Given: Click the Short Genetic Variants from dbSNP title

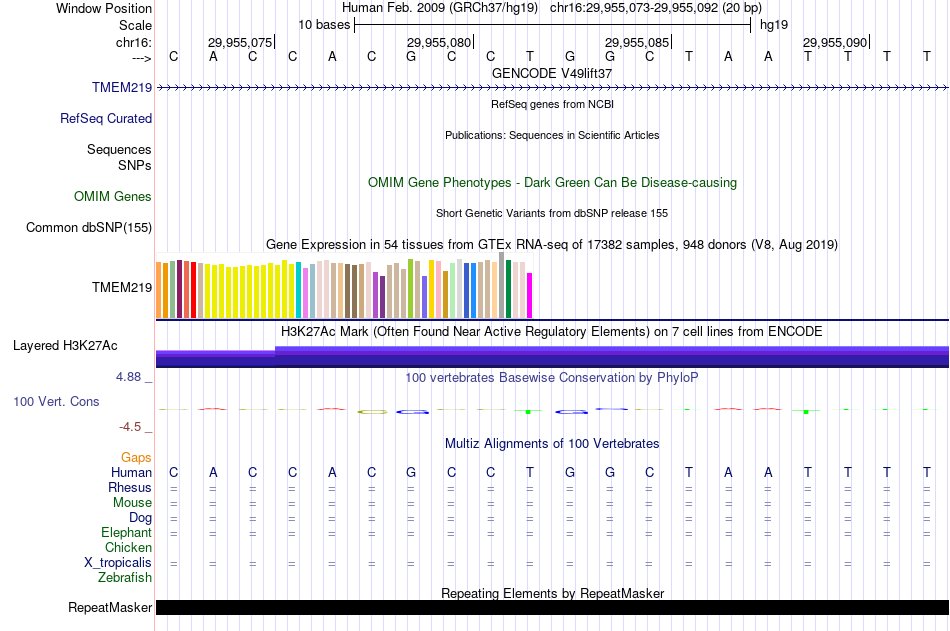Looking at the screenshot, I should pyautogui.click(x=552, y=213).
